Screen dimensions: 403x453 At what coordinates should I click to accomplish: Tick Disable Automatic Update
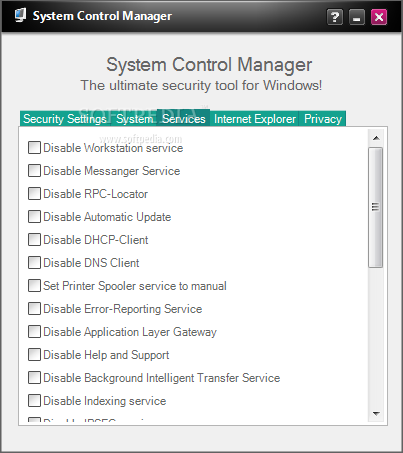[x=34, y=216]
